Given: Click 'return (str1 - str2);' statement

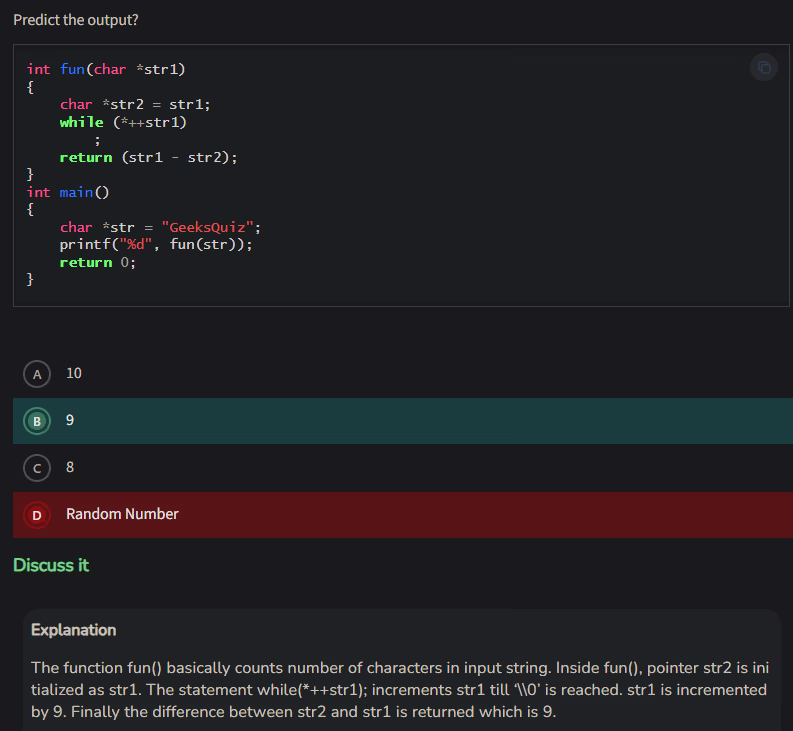Looking at the screenshot, I should coord(148,157).
